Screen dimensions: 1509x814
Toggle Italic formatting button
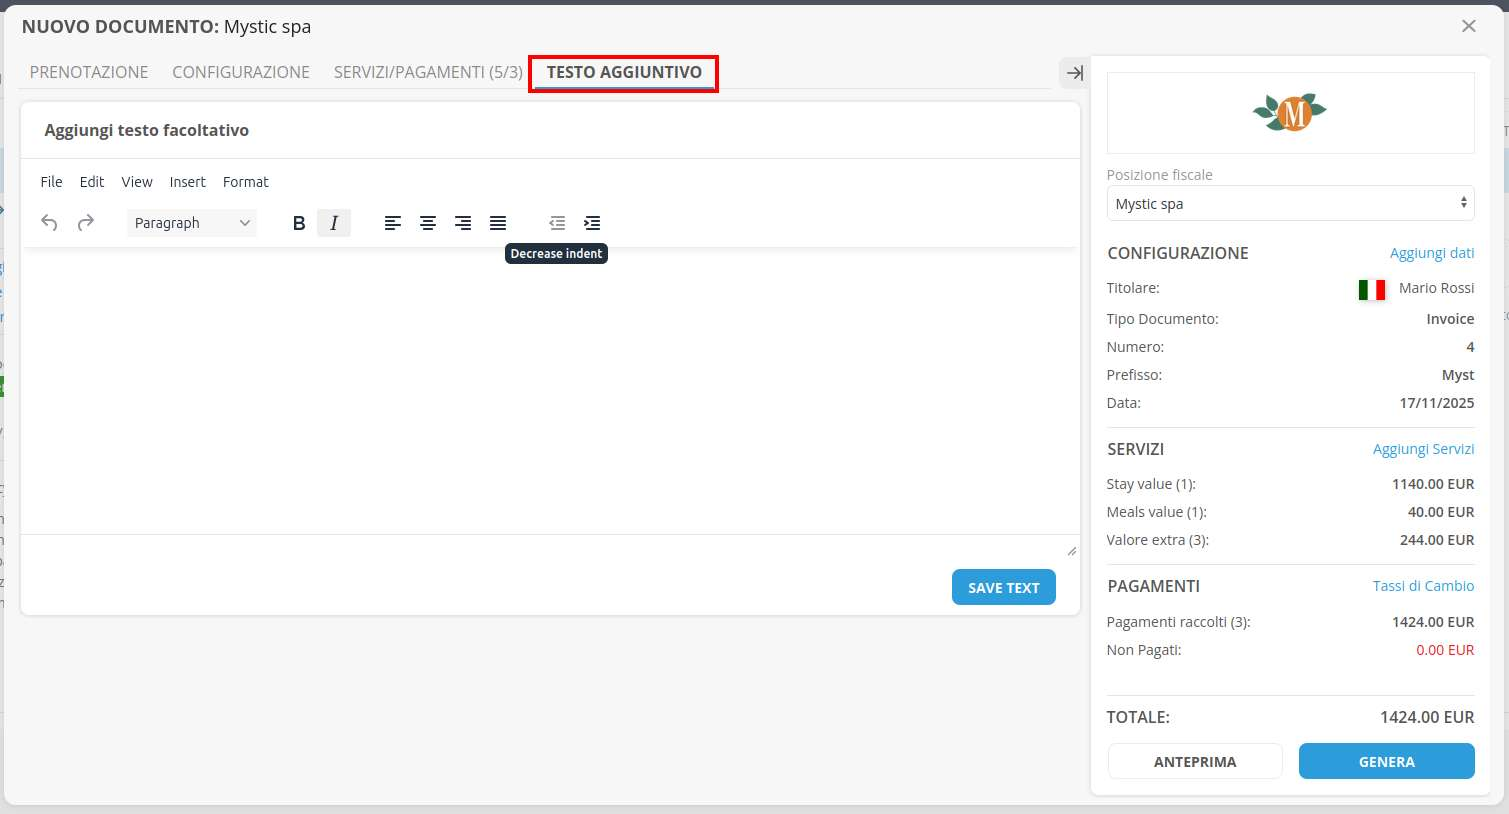[334, 223]
